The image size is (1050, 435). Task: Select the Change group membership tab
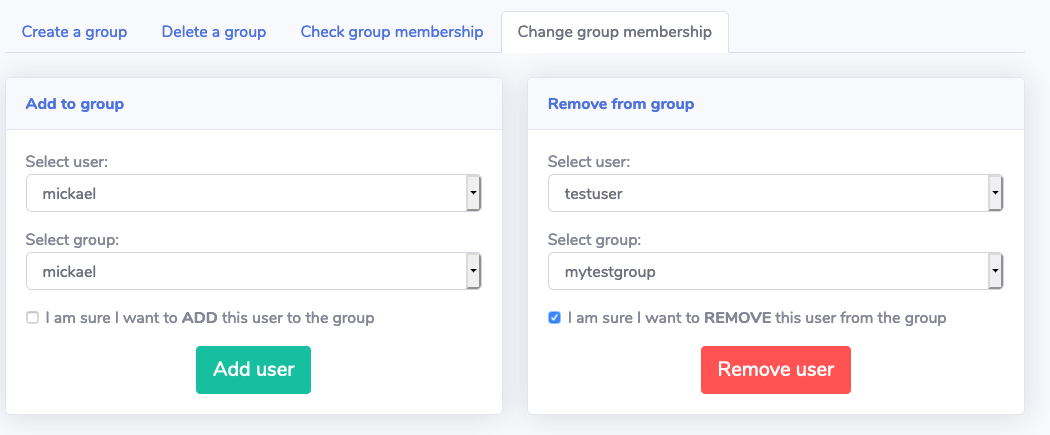(614, 32)
